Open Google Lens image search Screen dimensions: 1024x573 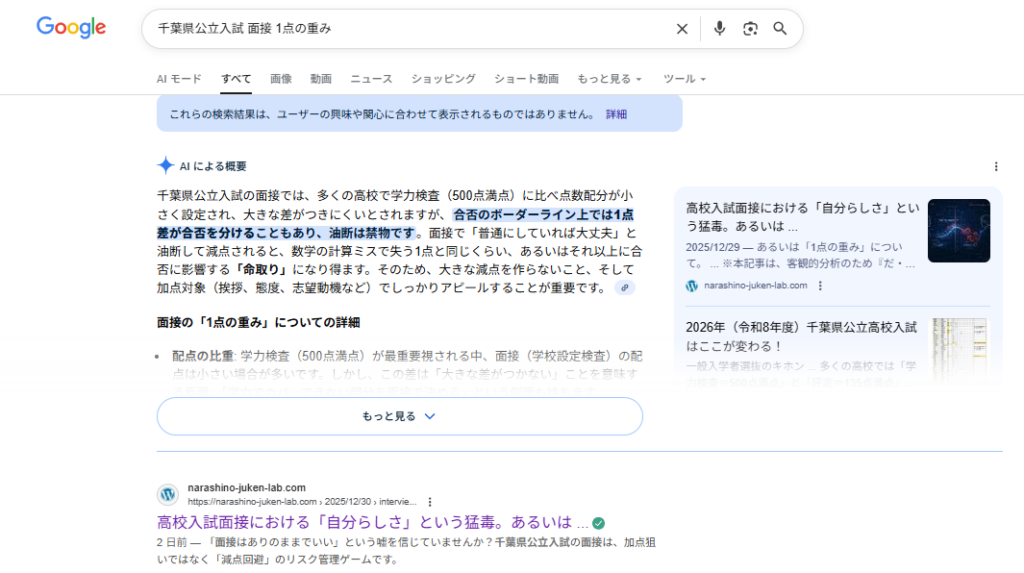click(750, 29)
